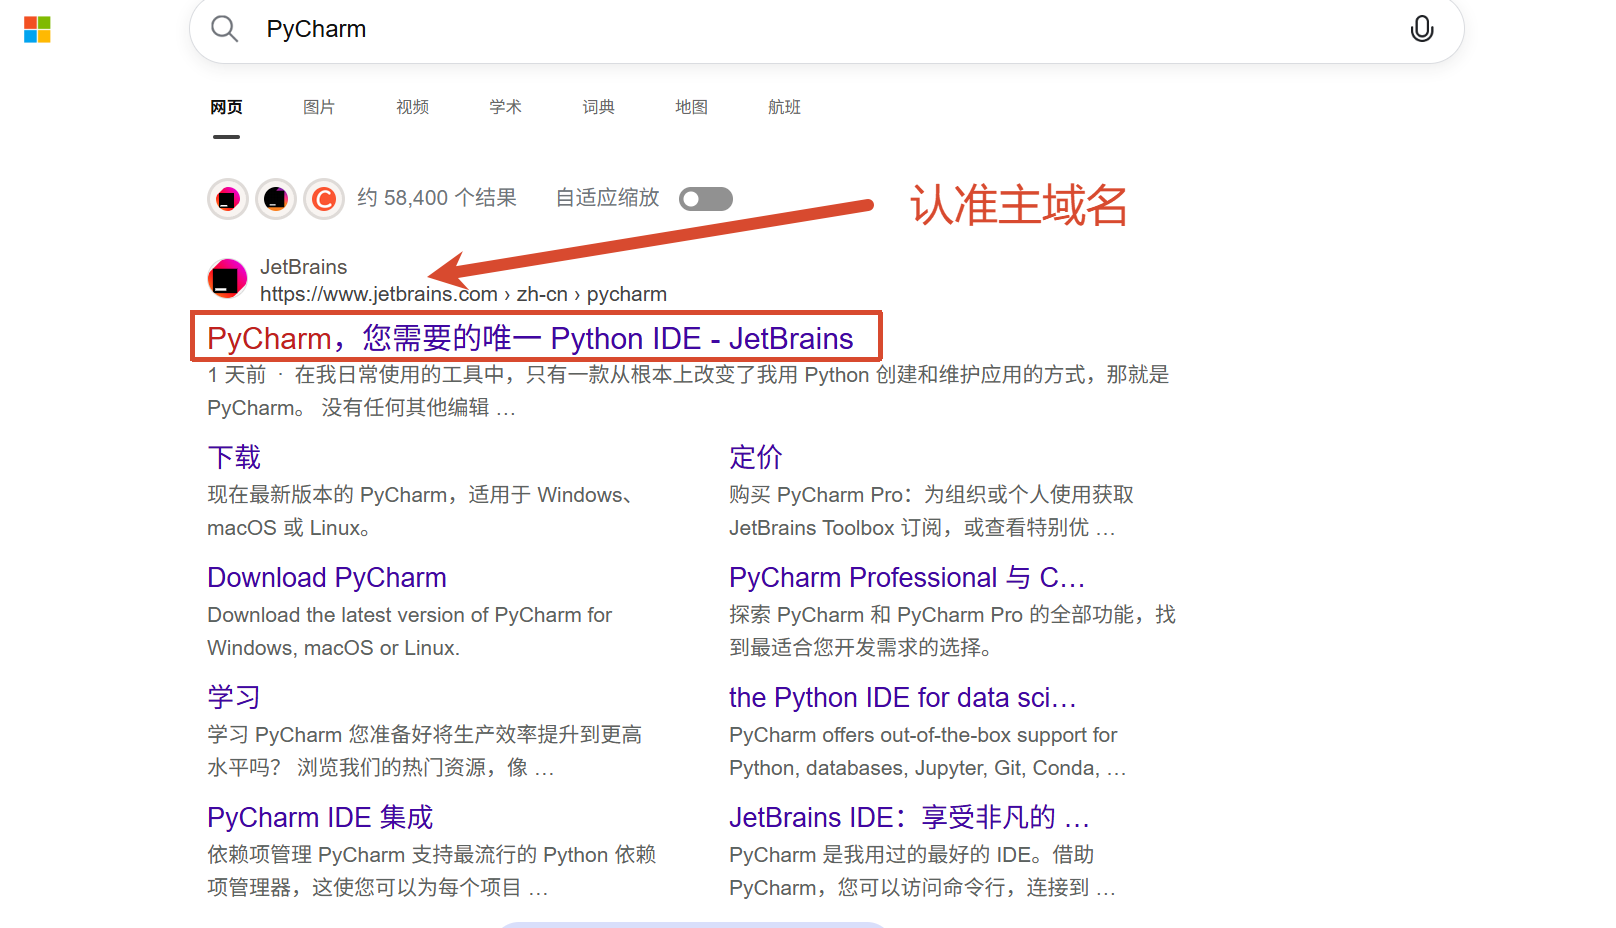
Task: Click the description "依赖项管理 PyCharm 支持最流行的 Python 依赖"
Action: coord(431,871)
